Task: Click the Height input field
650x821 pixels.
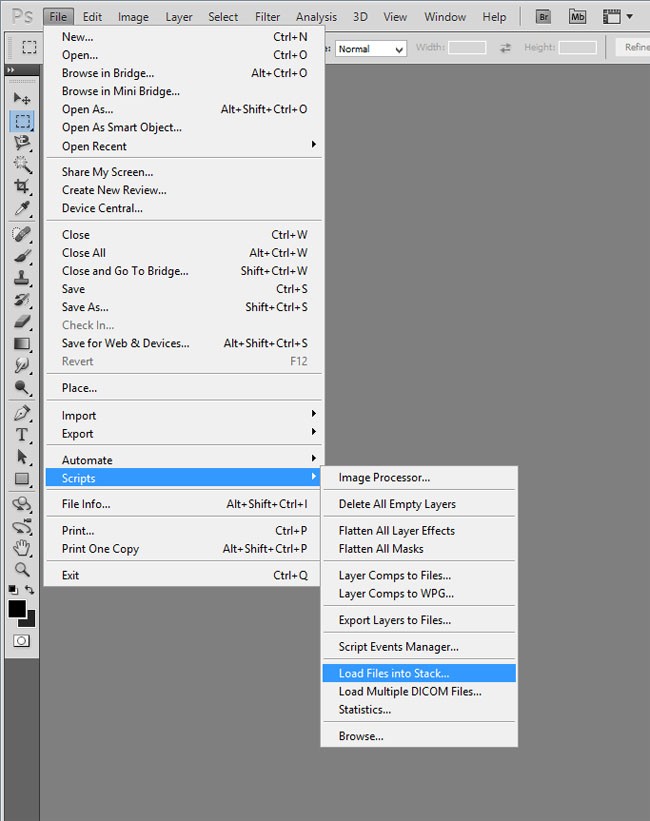Action: point(578,48)
